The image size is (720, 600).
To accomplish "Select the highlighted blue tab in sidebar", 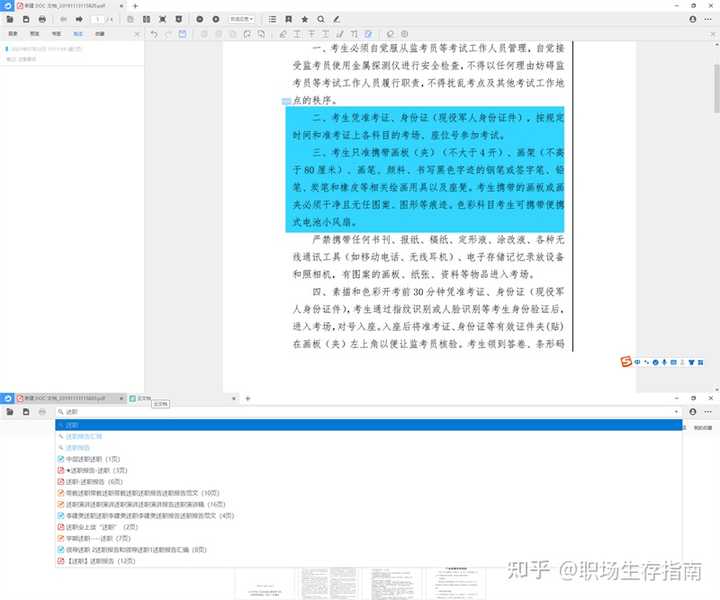I will pyautogui.click(x=78, y=34).
